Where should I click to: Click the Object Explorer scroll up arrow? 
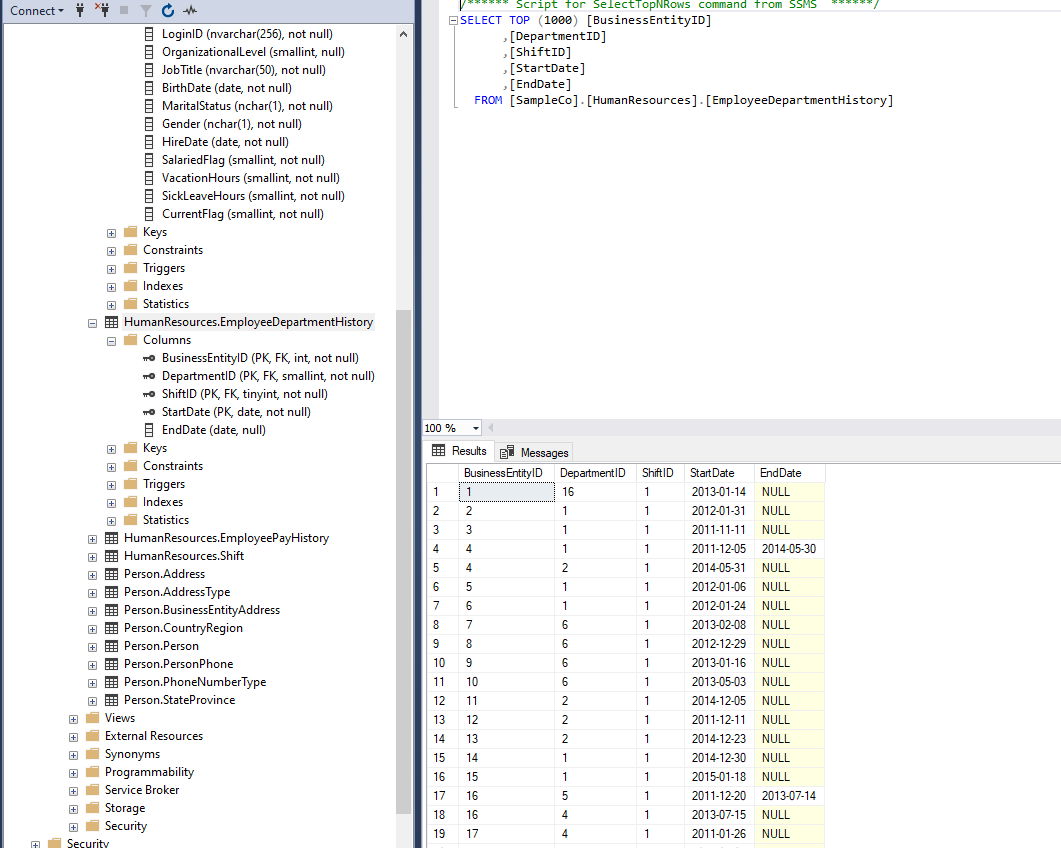coord(403,34)
